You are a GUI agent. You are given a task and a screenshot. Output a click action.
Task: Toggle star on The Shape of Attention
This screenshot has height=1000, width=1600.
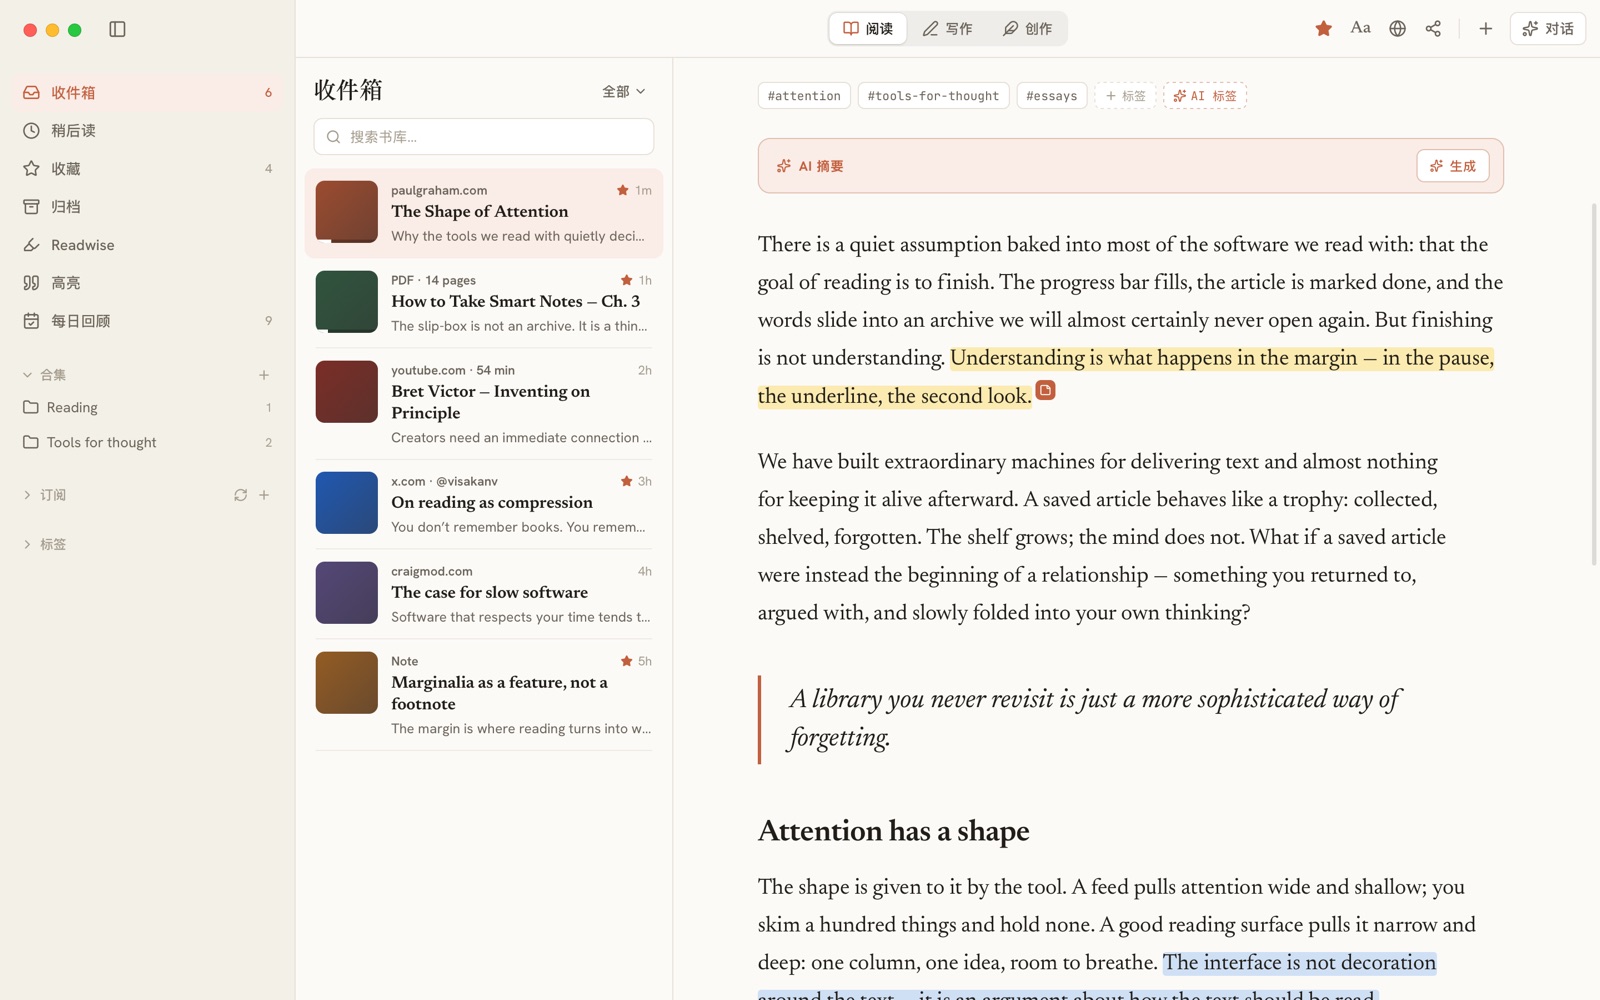point(622,190)
